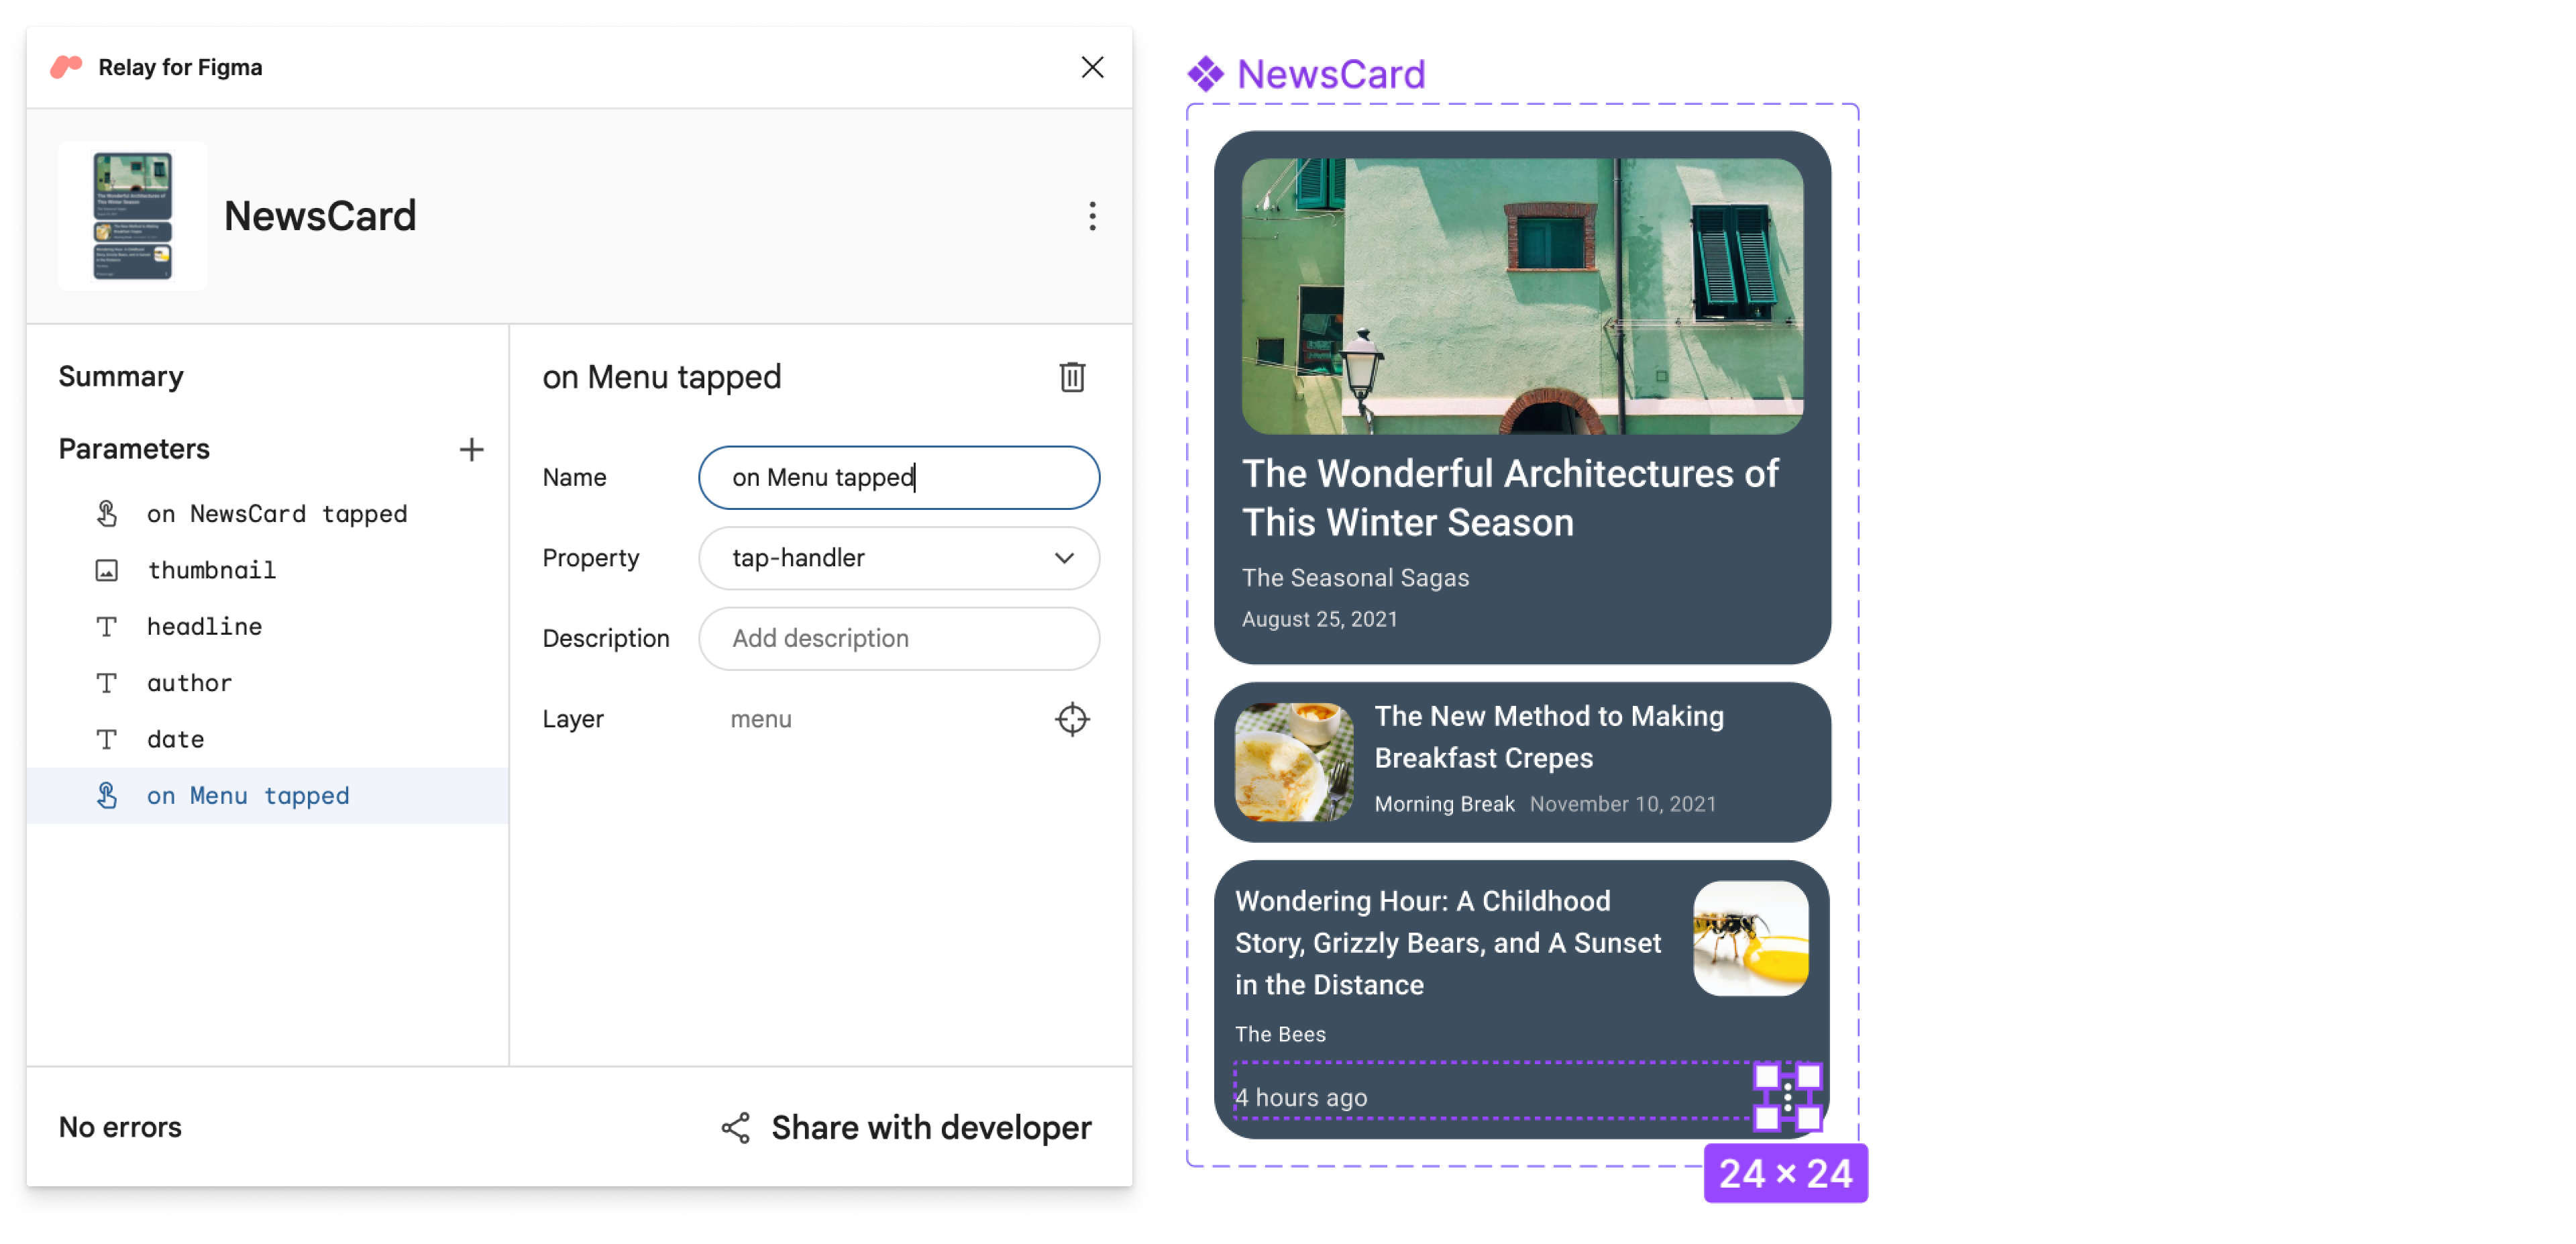The height and width of the screenshot is (1244, 2576).
Task: Click the three-dot overflow menu icon
Action: tap(1089, 215)
